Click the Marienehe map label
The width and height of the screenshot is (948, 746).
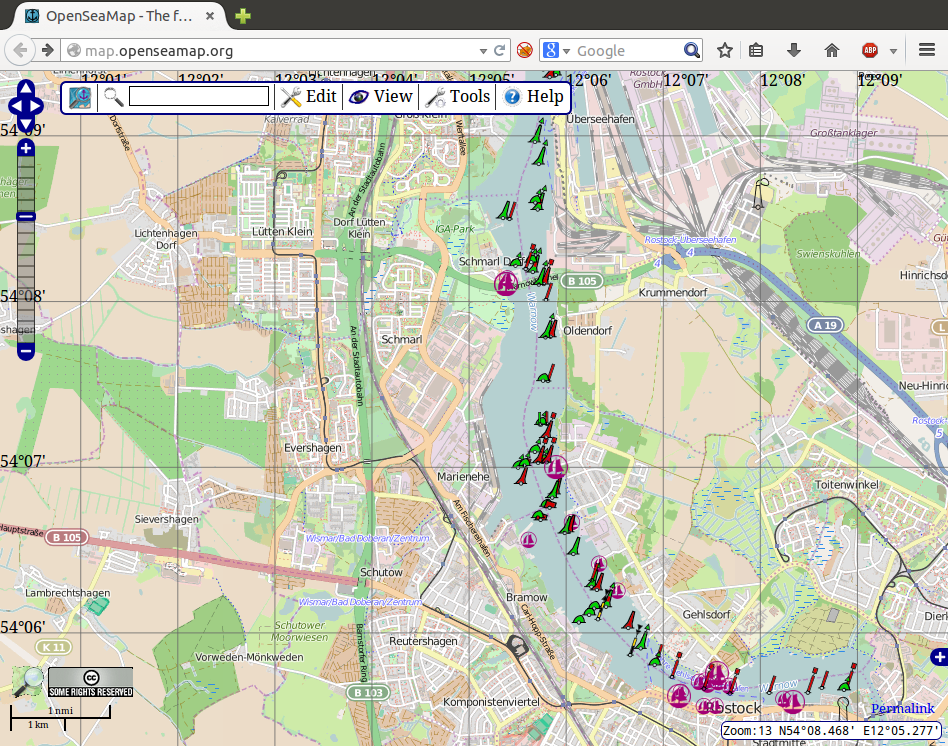coord(463,476)
